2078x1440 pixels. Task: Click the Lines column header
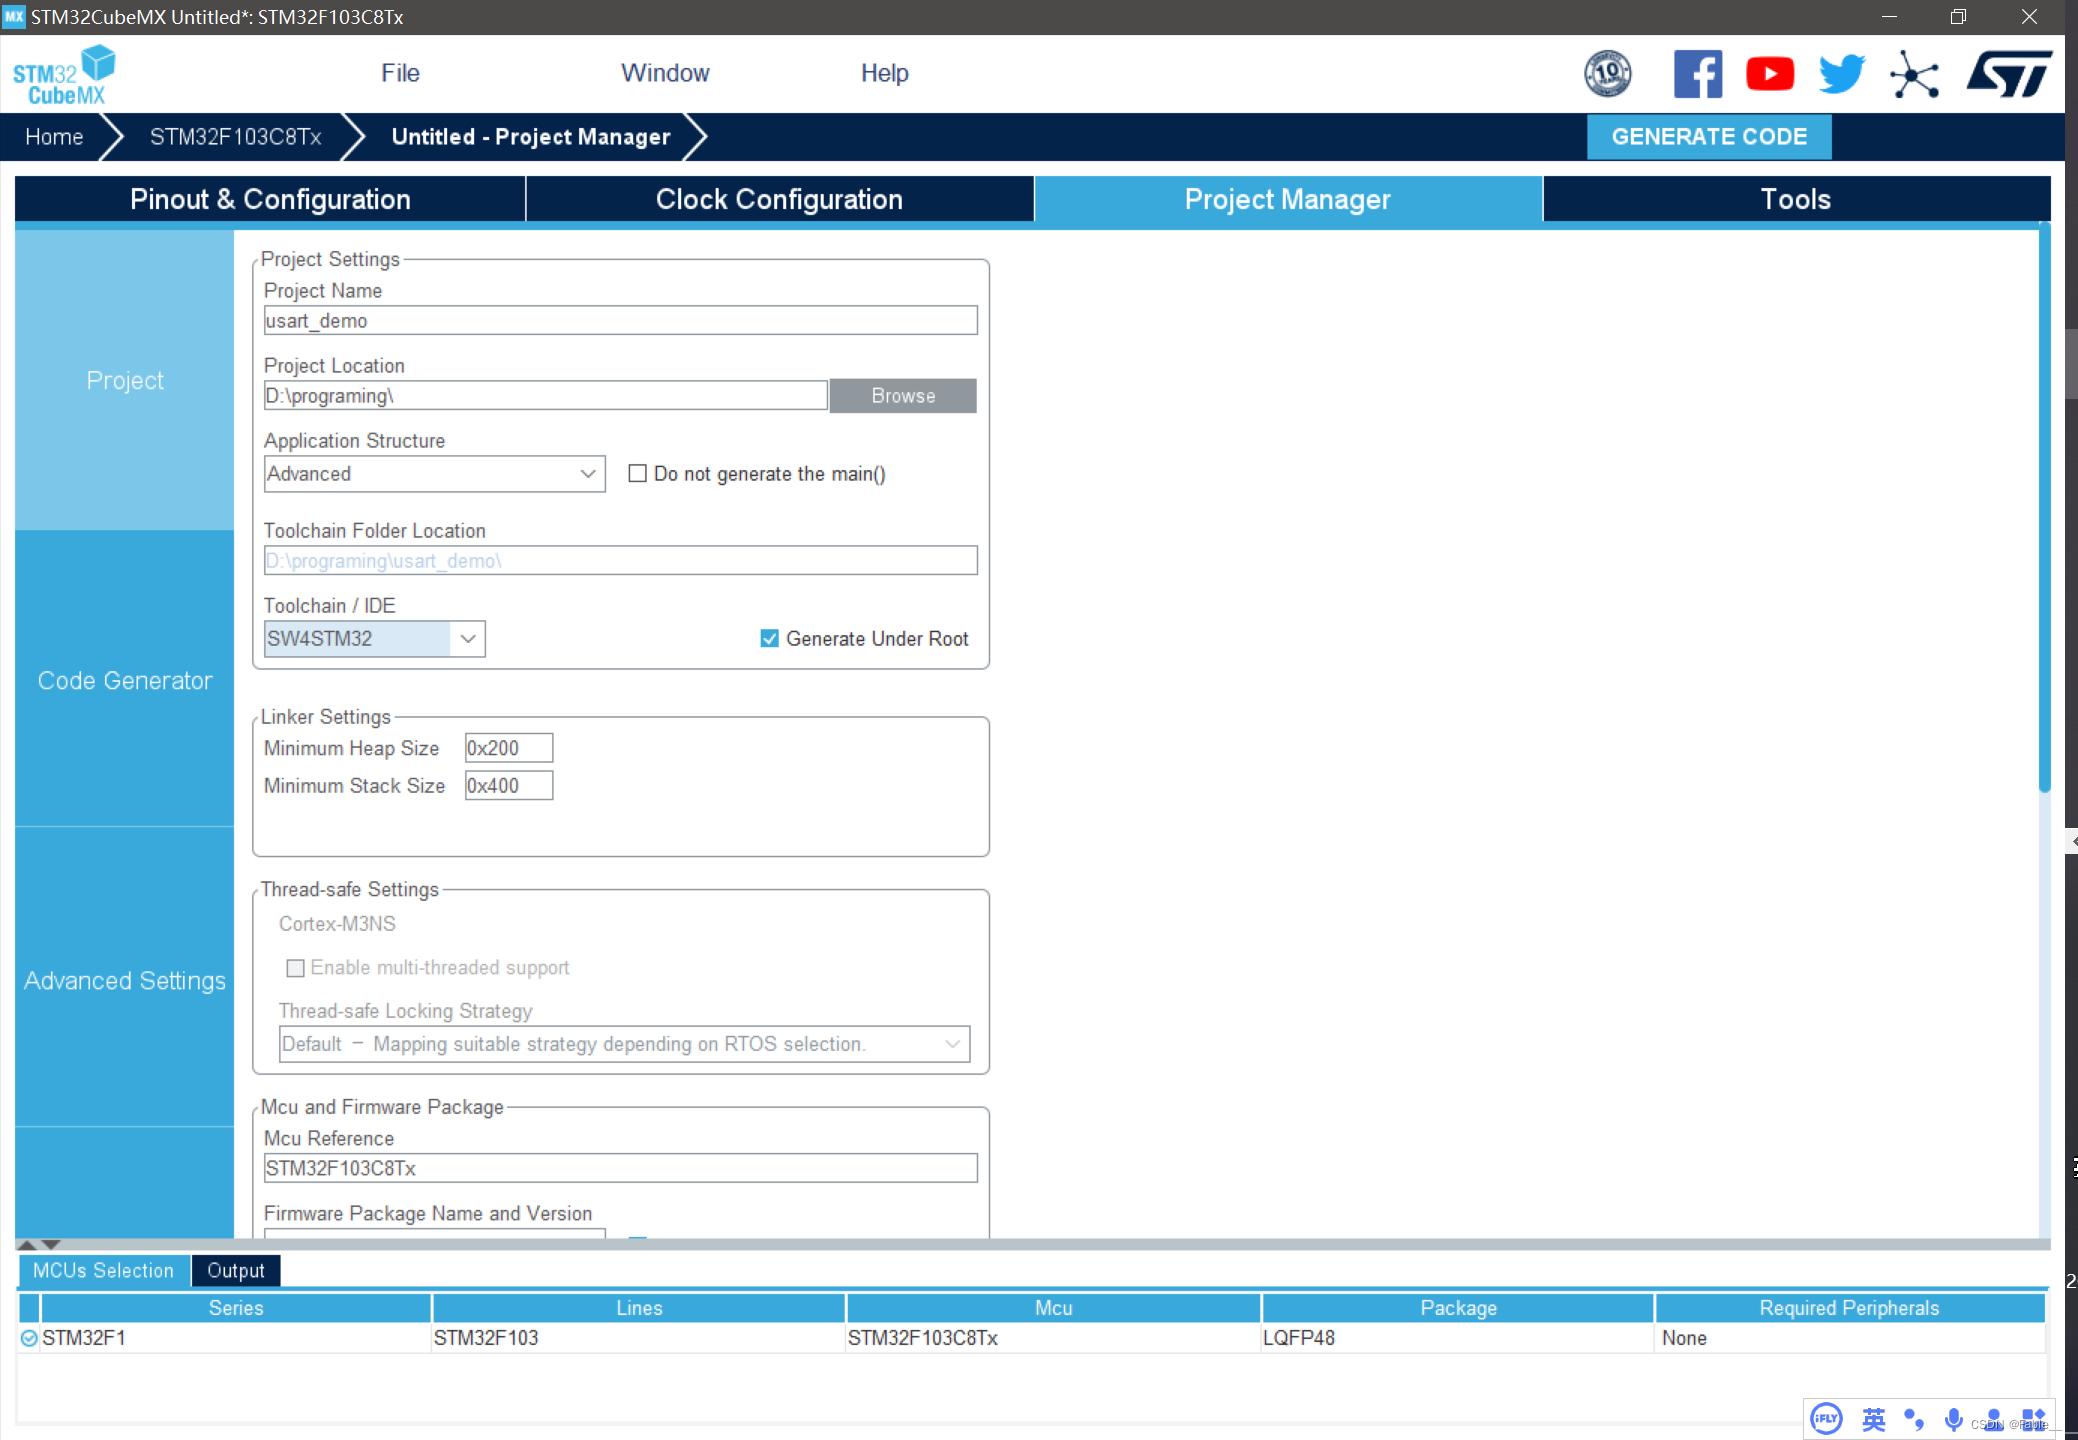pyautogui.click(x=639, y=1307)
